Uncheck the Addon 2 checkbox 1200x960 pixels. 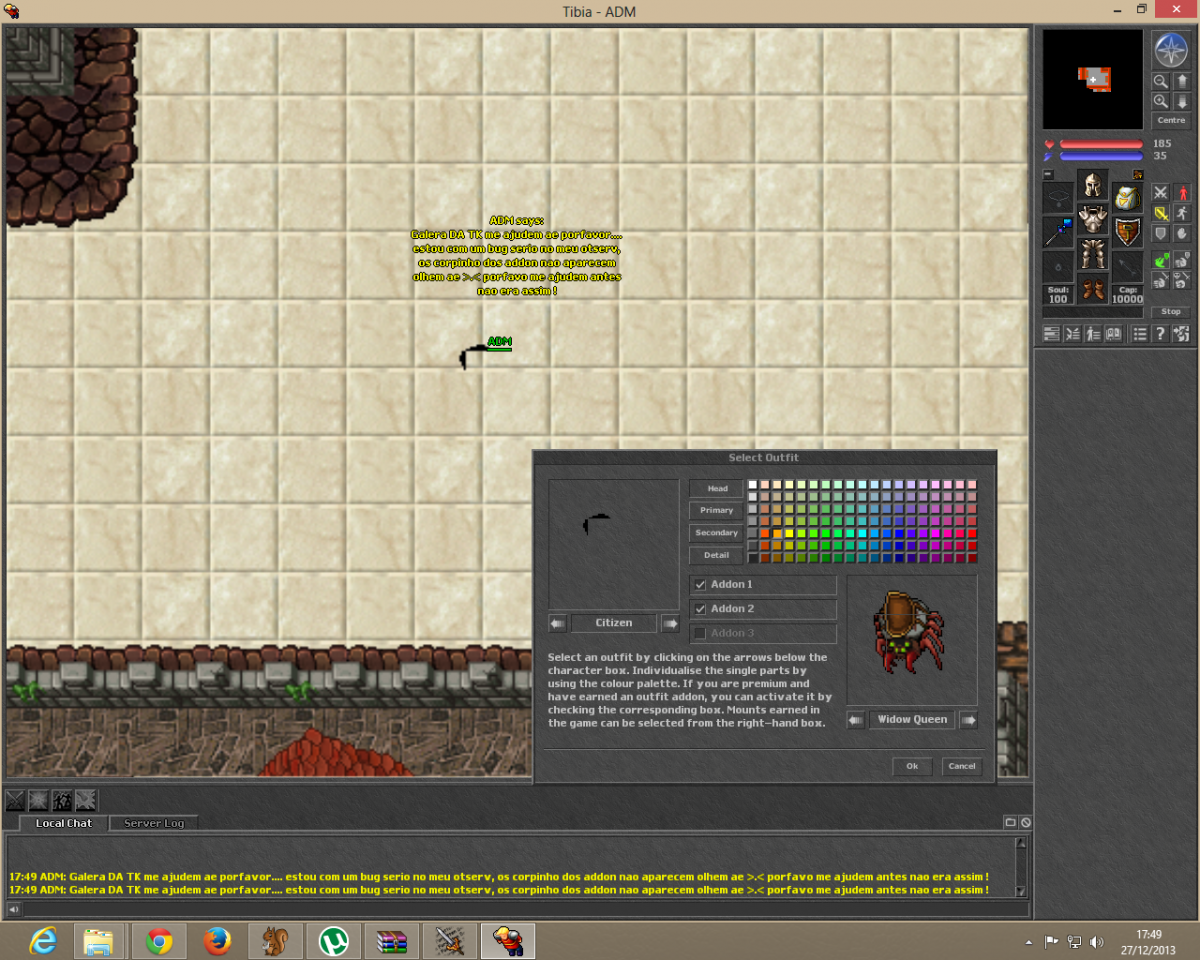click(700, 609)
